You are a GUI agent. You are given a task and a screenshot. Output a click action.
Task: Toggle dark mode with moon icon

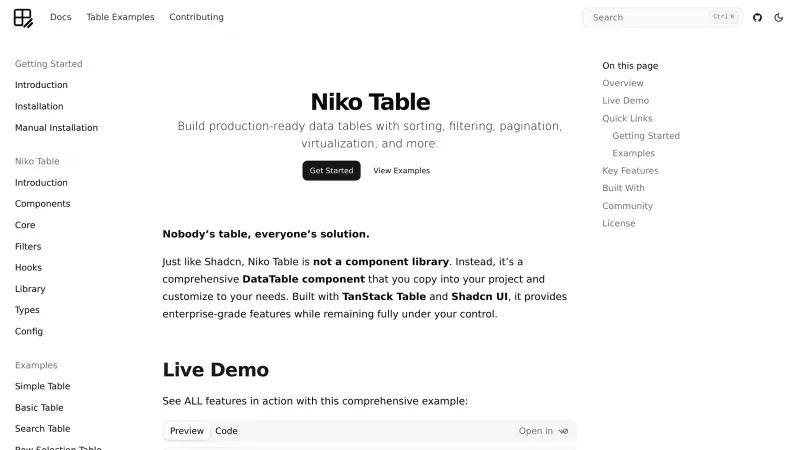click(x=779, y=17)
